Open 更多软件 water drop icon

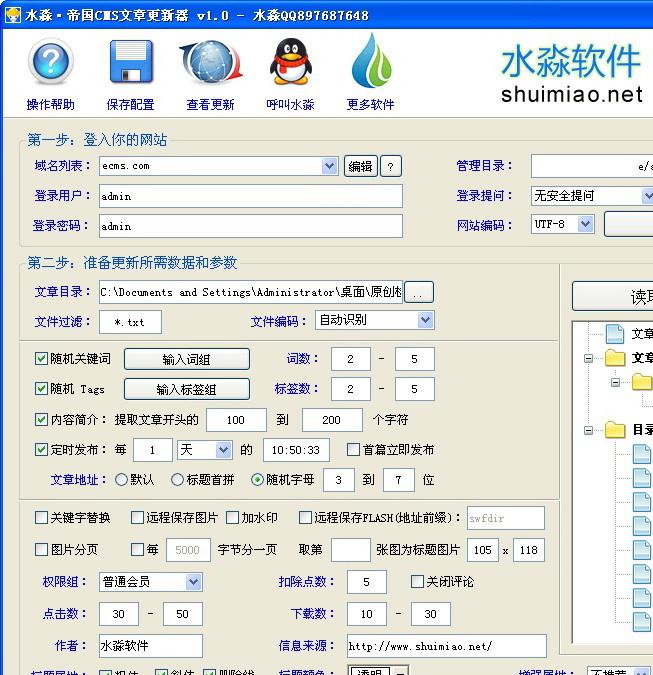pyautogui.click(x=371, y=61)
